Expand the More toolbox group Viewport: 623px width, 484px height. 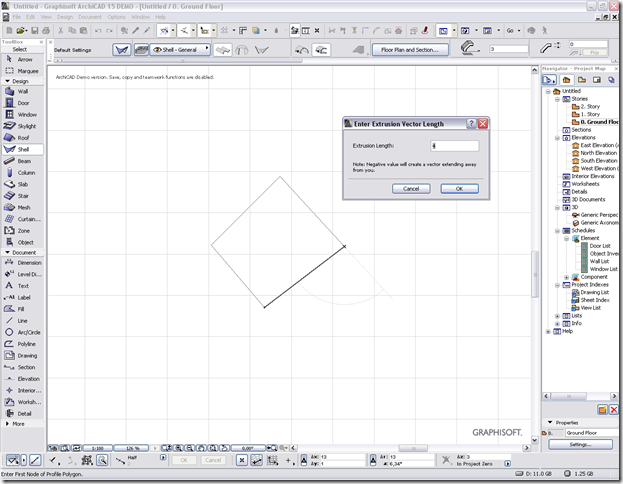(x=7, y=424)
